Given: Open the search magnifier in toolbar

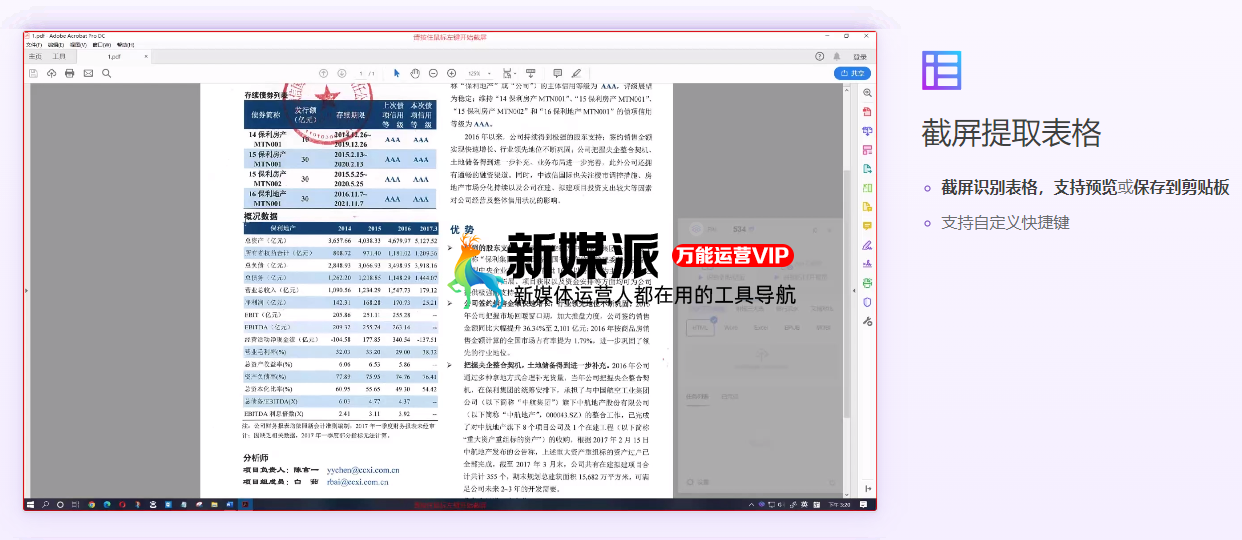Looking at the screenshot, I should 106,73.
